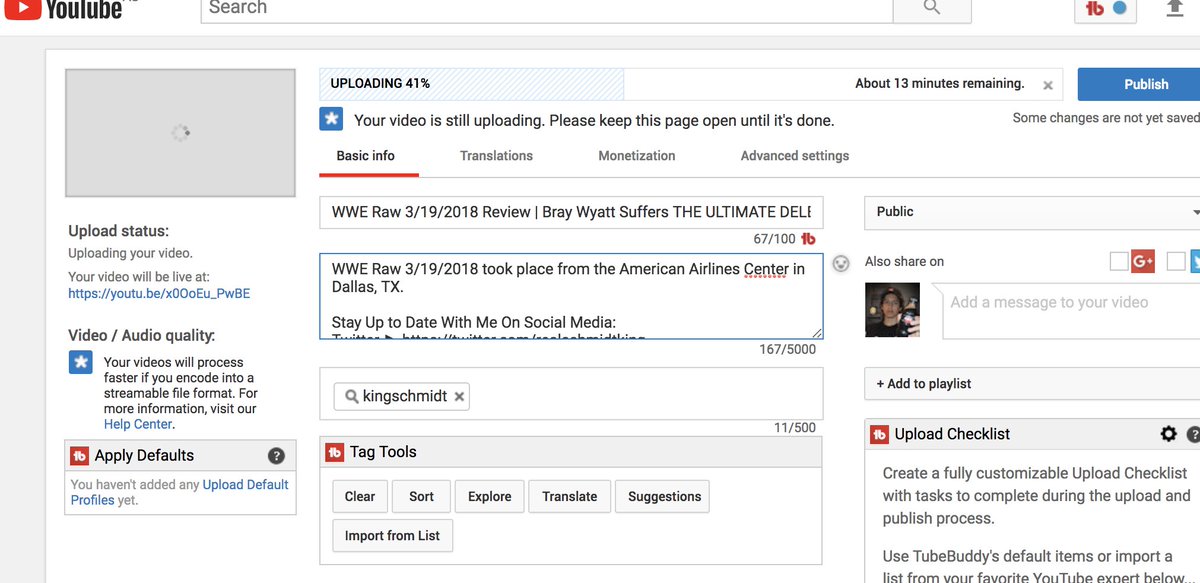Open the Advanced settings tab
Viewport: 1200px width, 583px height.
795,156
